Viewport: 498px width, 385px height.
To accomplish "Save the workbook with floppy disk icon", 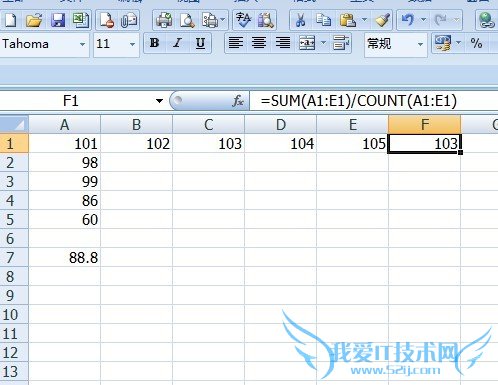I will point(58,20).
